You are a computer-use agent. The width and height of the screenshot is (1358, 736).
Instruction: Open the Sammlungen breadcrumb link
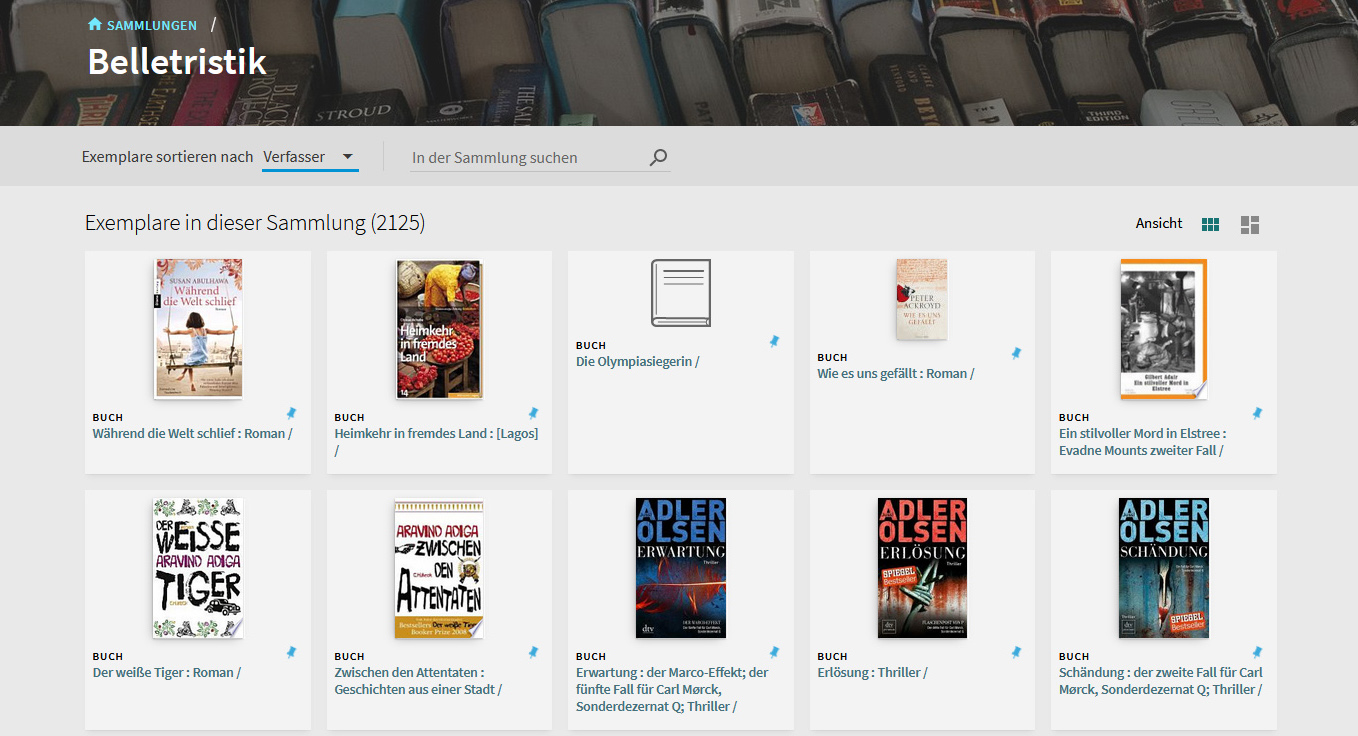pyautogui.click(x=152, y=25)
